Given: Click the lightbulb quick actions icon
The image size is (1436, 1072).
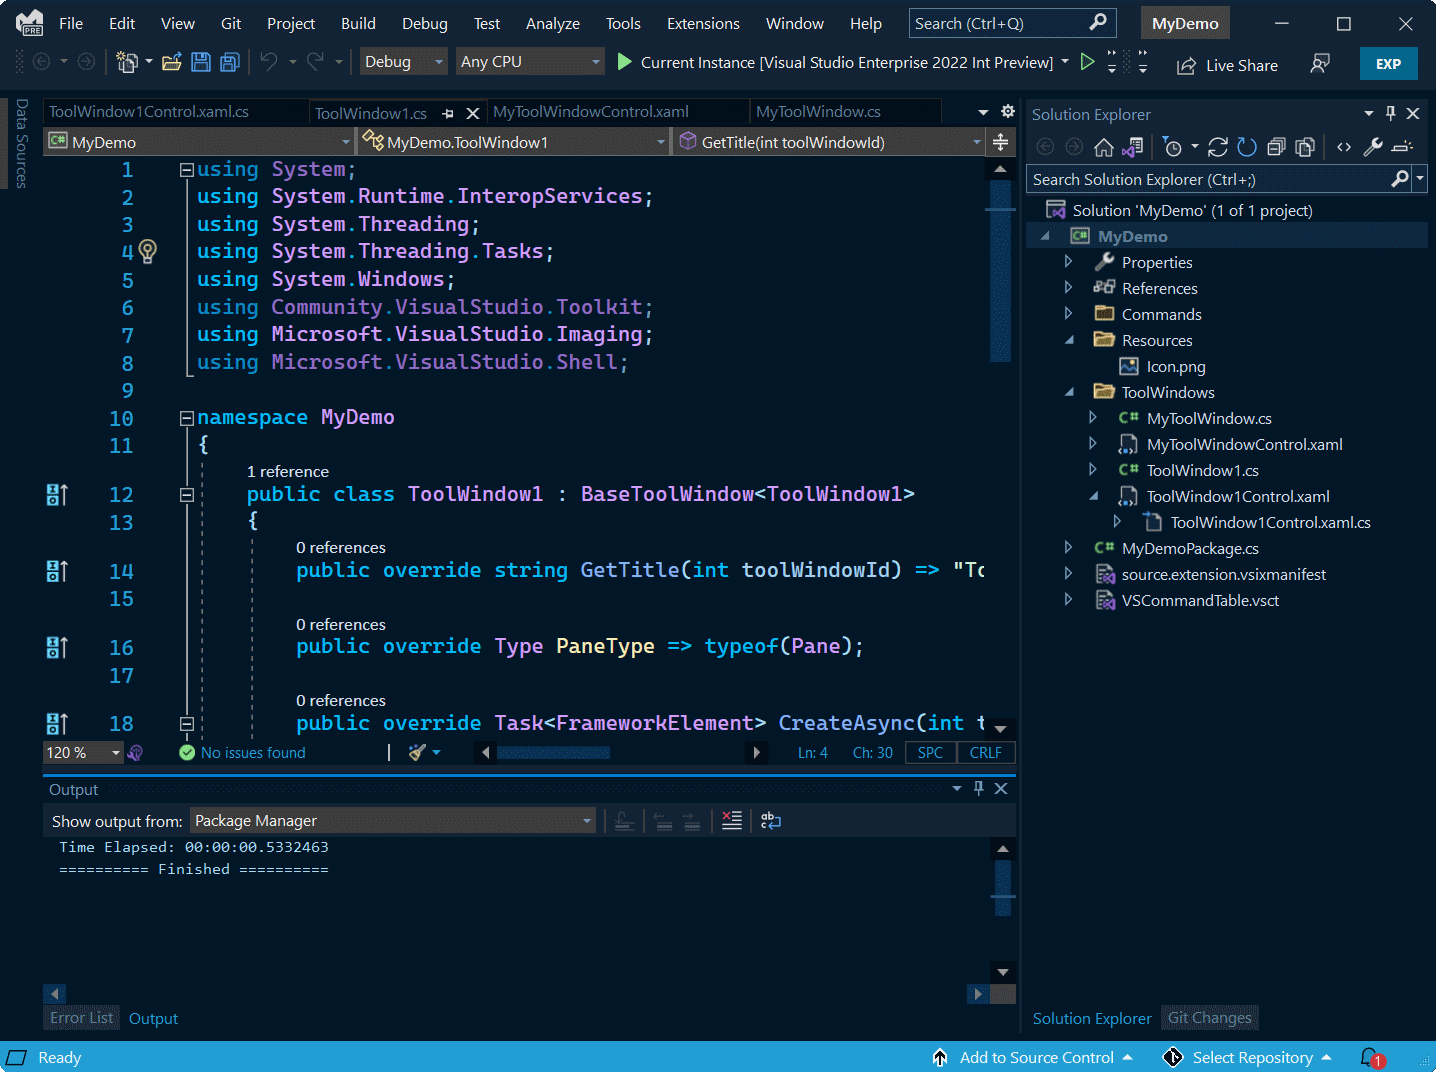Looking at the screenshot, I should point(148,252).
